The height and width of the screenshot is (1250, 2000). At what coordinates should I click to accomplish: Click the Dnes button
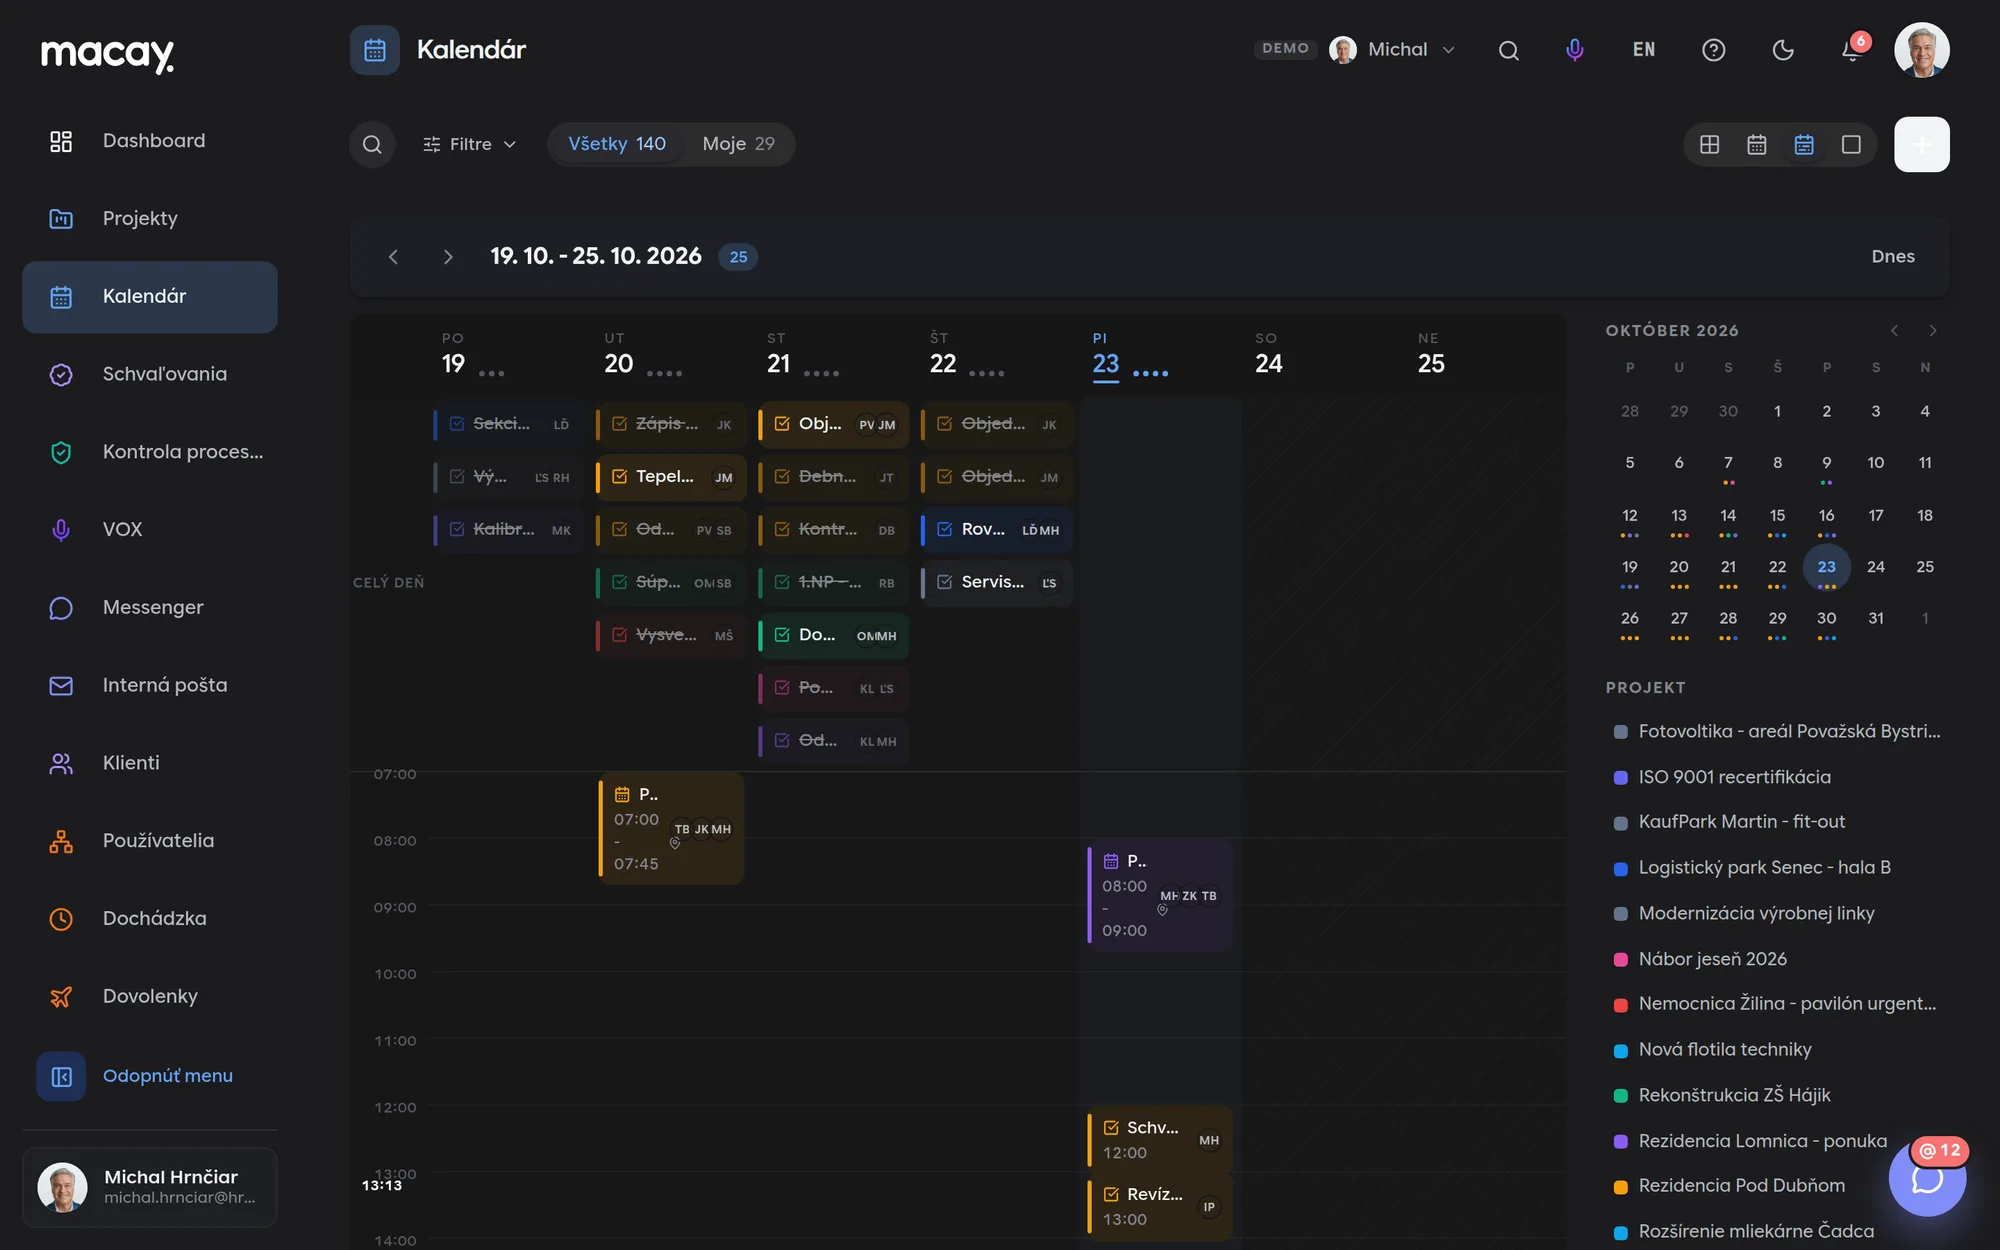[x=1893, y=257]
